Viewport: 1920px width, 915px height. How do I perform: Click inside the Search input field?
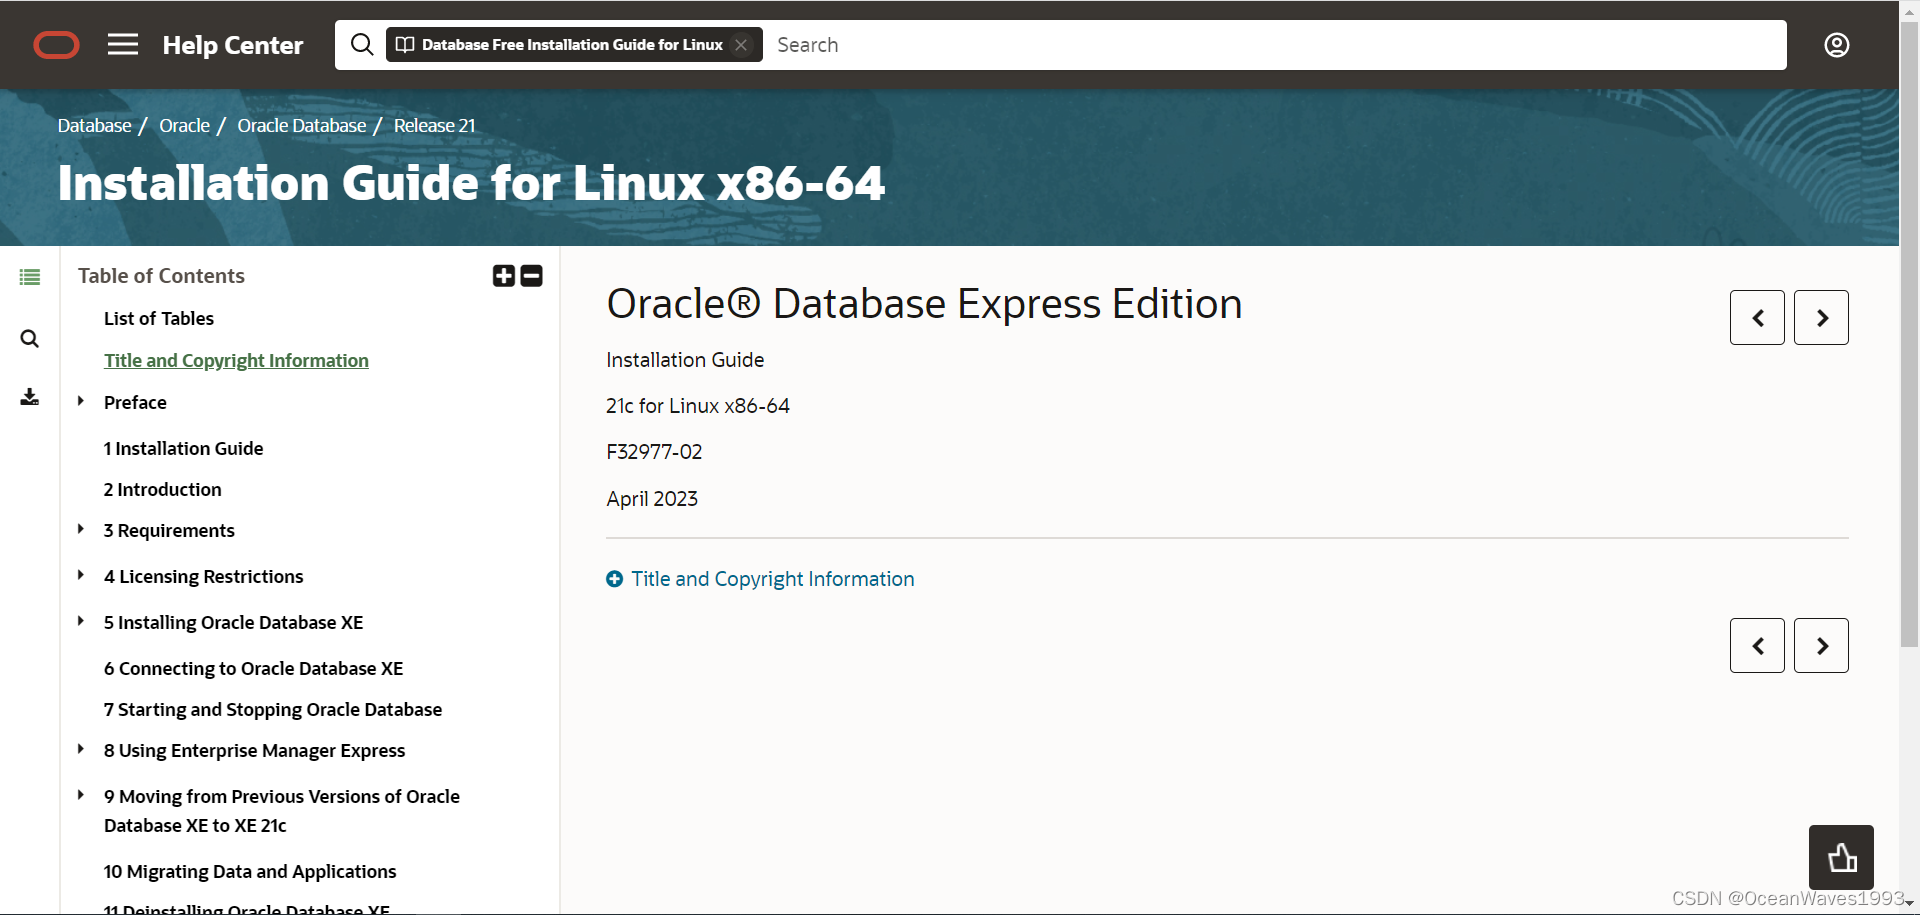point(1000,44)
